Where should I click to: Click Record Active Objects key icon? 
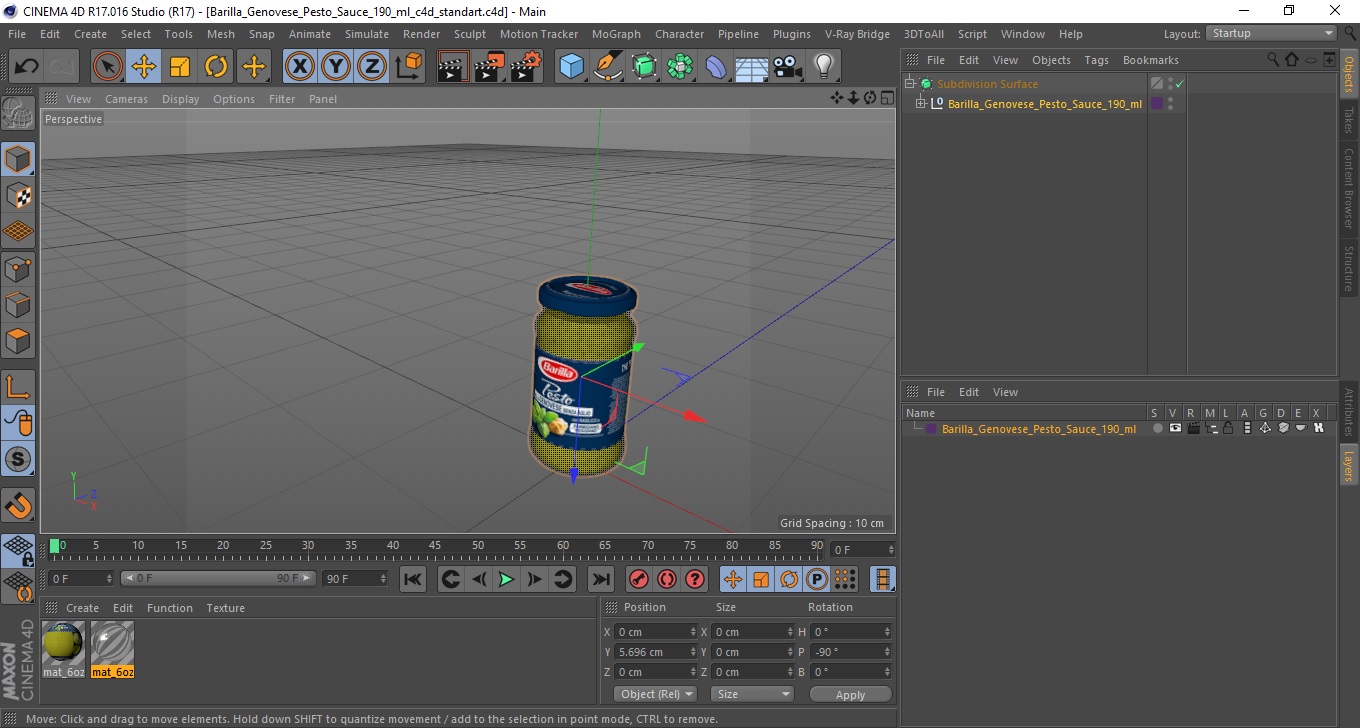pos(638,579)
